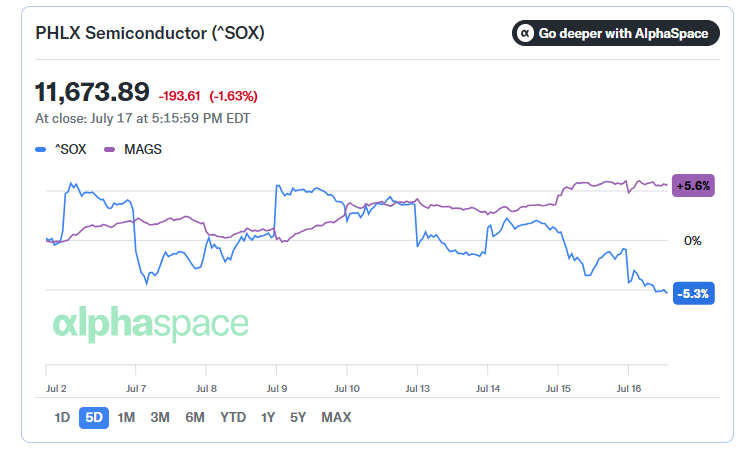Click the Jul 16 axis date
Viewport: 756px width, 468px height.
[x=629, y=388]
